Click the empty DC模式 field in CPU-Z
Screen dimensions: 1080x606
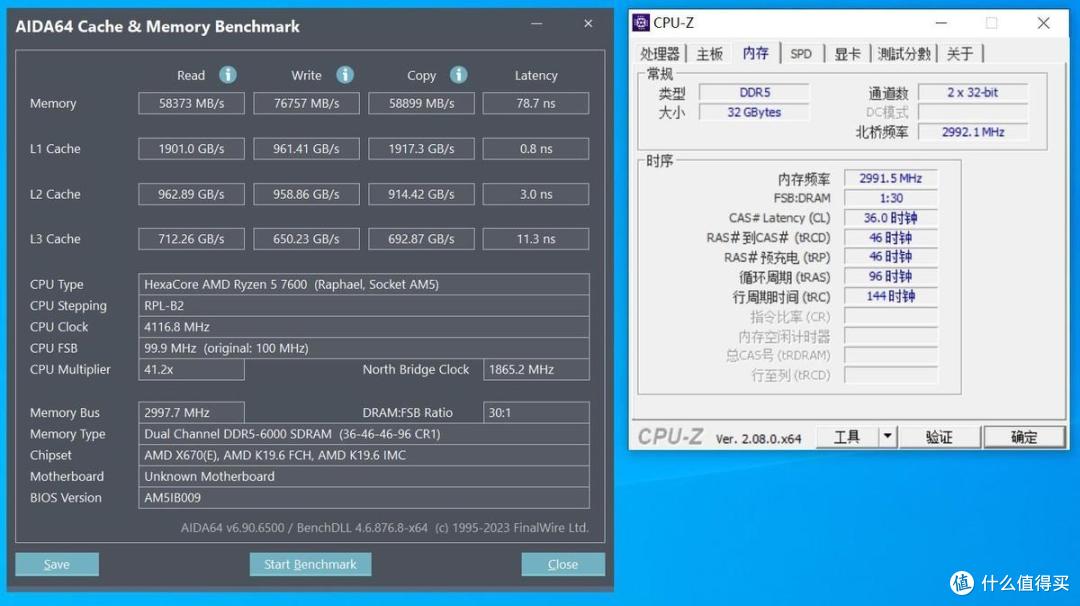973,112
